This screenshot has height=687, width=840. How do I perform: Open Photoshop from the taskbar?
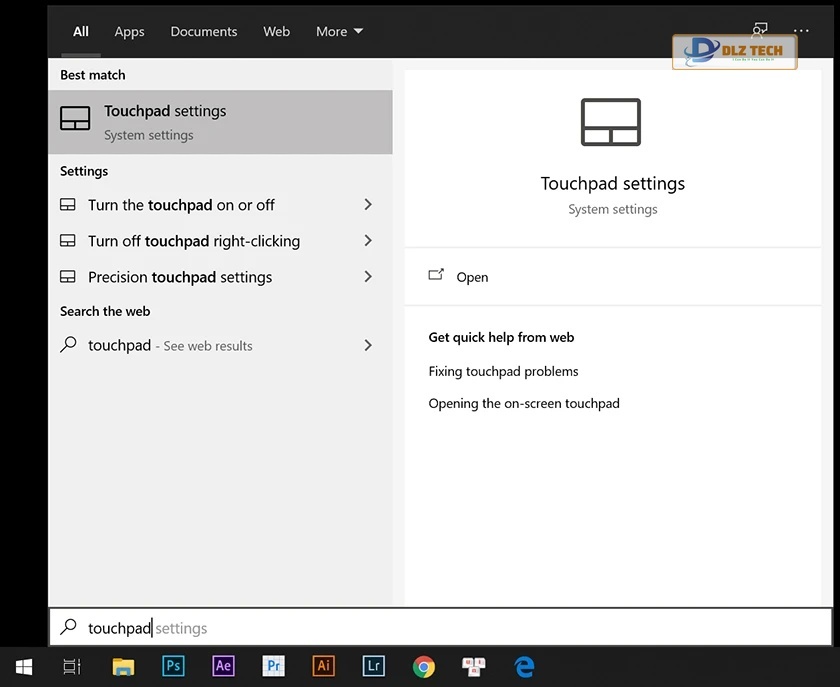(173, 666)
